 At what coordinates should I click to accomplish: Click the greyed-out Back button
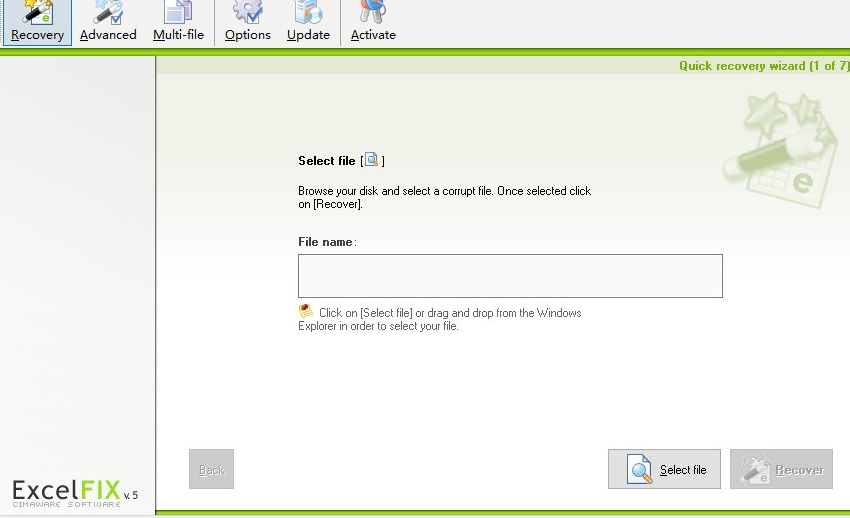(x=211, y=469)
